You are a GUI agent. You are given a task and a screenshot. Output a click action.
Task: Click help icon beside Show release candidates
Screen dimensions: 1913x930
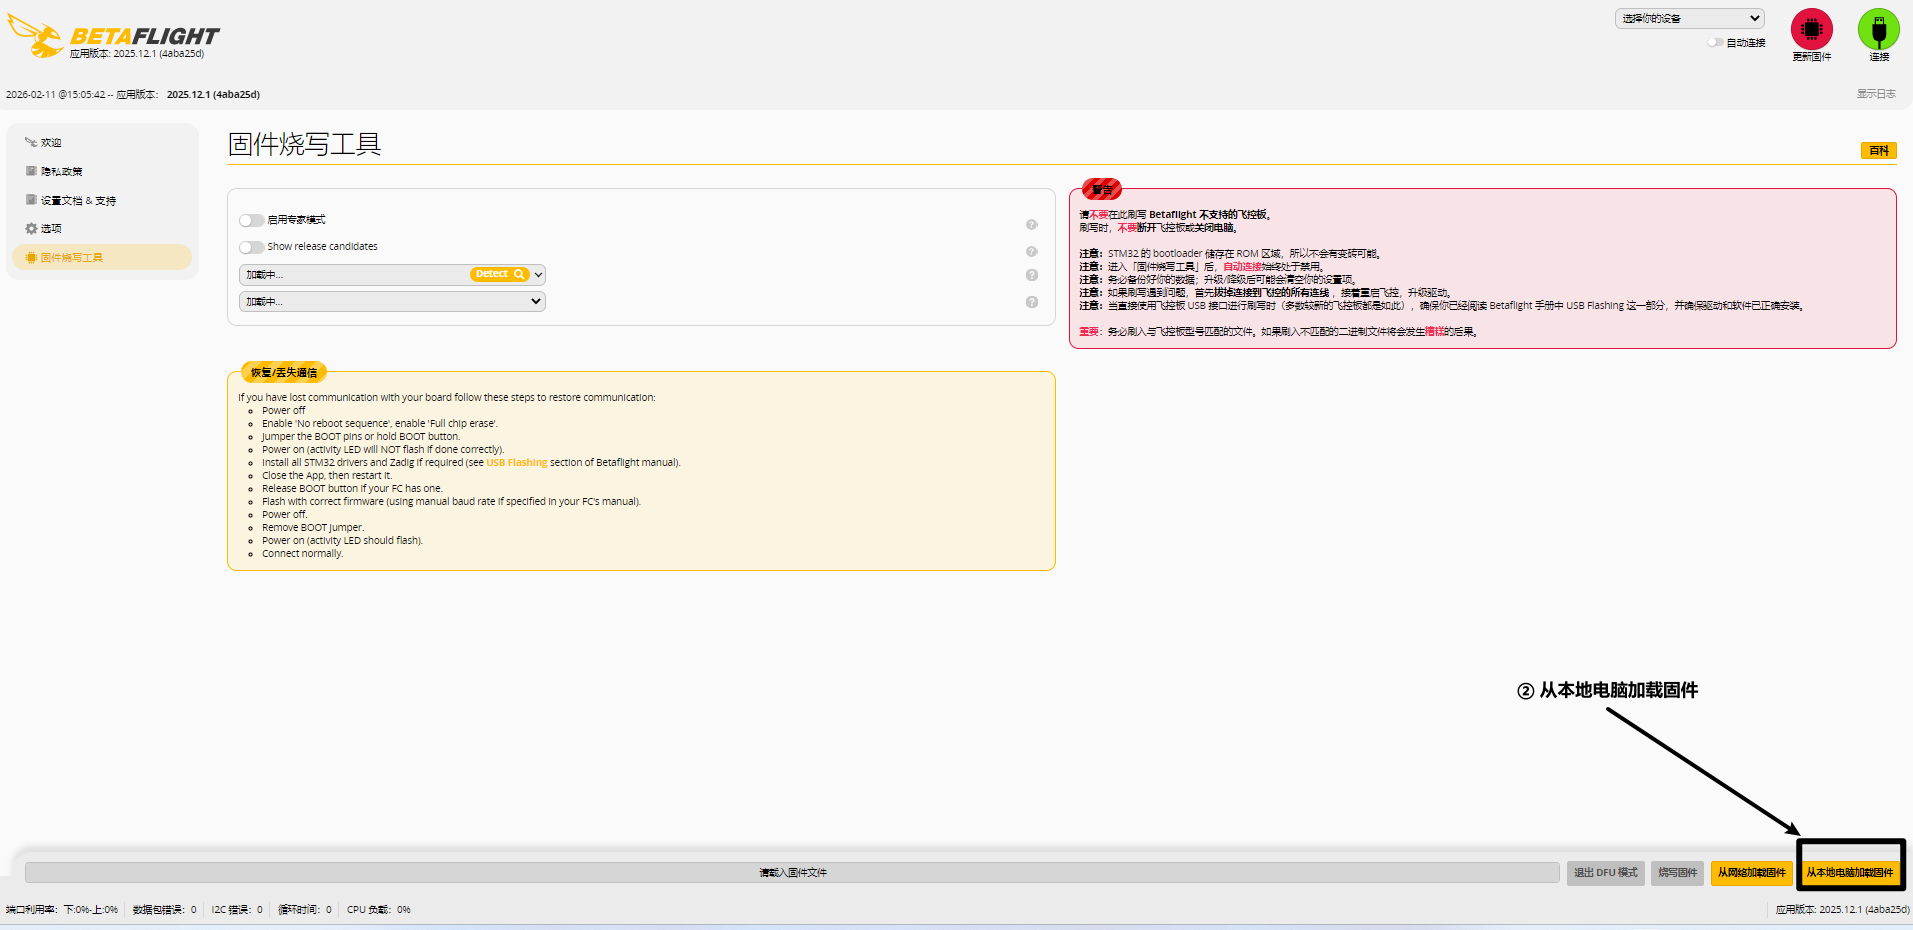point(1031,252)
